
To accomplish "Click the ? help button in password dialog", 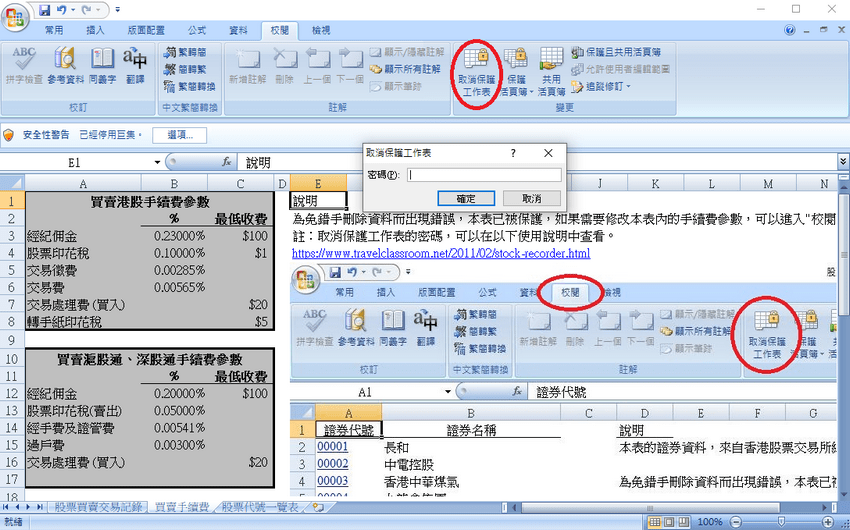I will click(x=513, y=153).
